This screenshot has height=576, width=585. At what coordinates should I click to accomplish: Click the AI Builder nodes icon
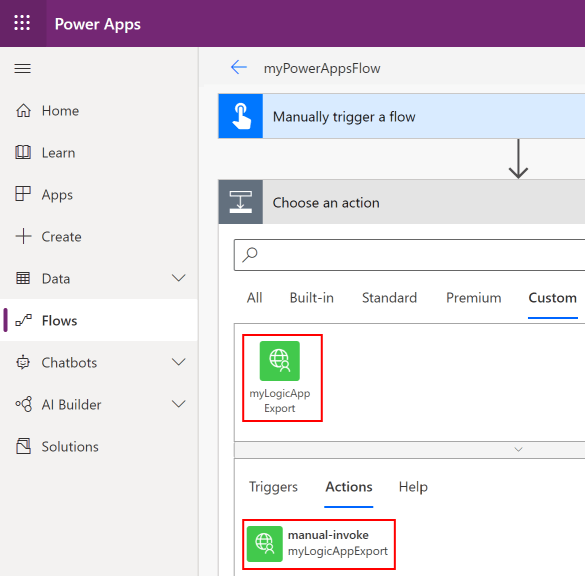click(x=24, y=404)
